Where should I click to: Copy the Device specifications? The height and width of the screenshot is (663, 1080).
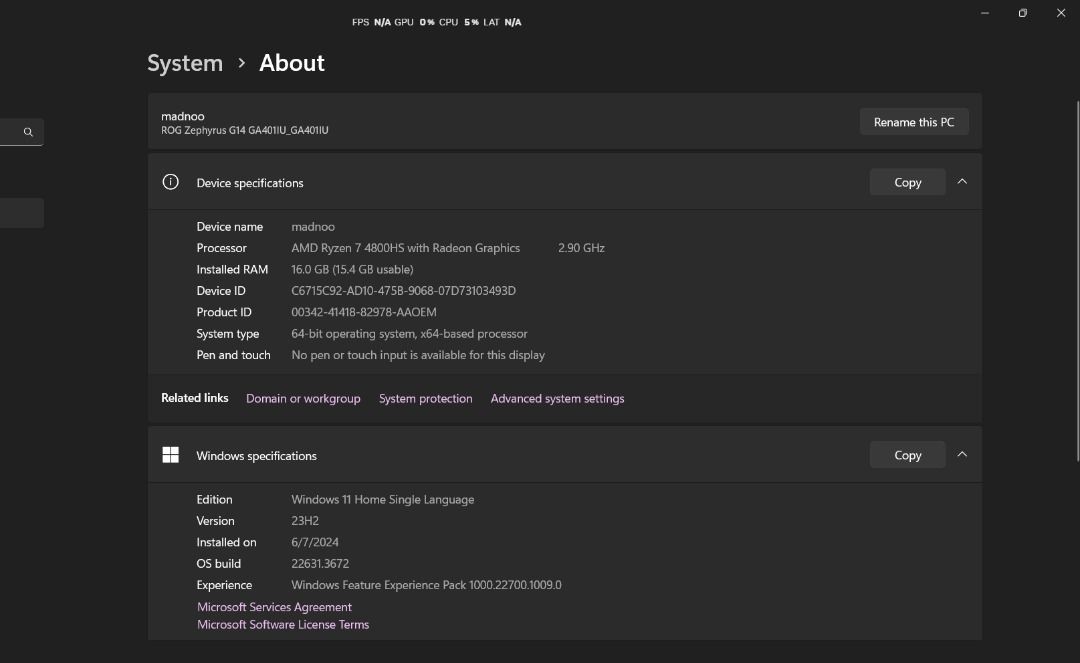coord(907,182)
